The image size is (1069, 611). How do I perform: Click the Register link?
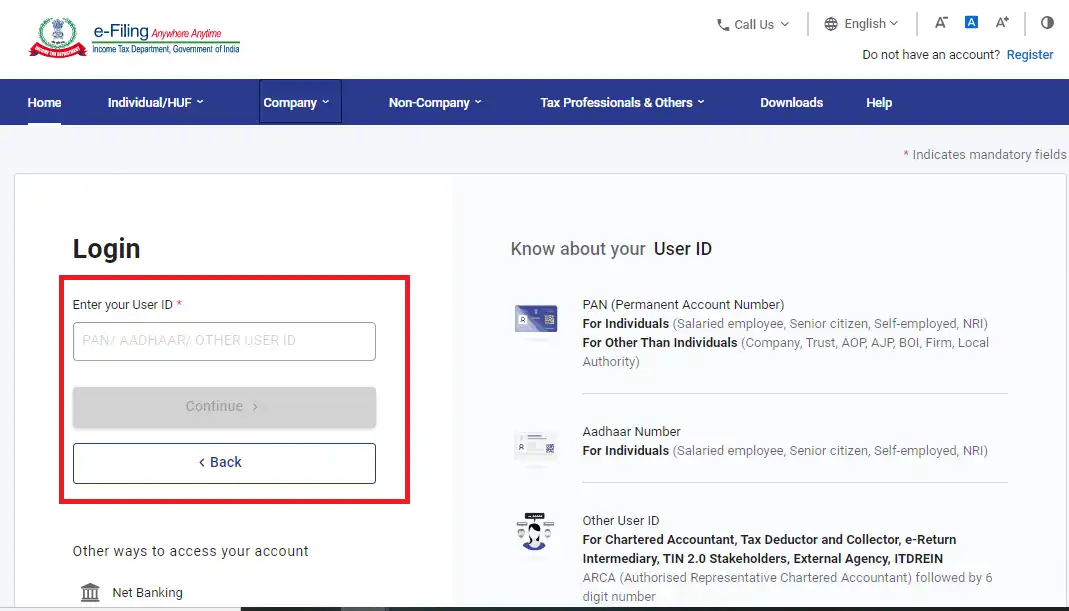point(1030,54)
